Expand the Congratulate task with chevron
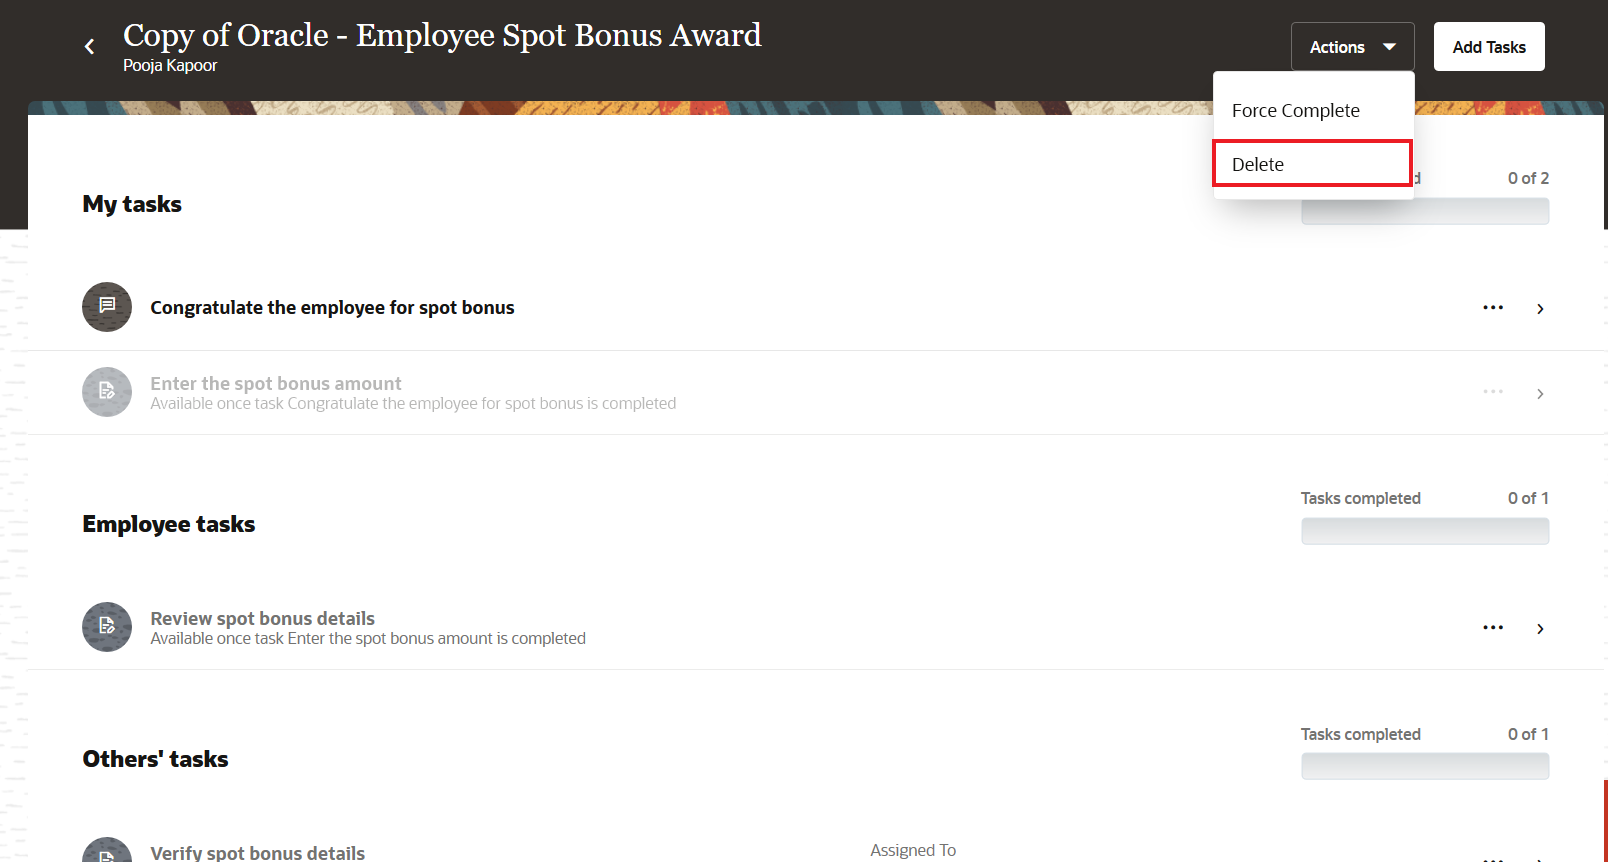The image size is (1608, 862). click(1540, 309)
